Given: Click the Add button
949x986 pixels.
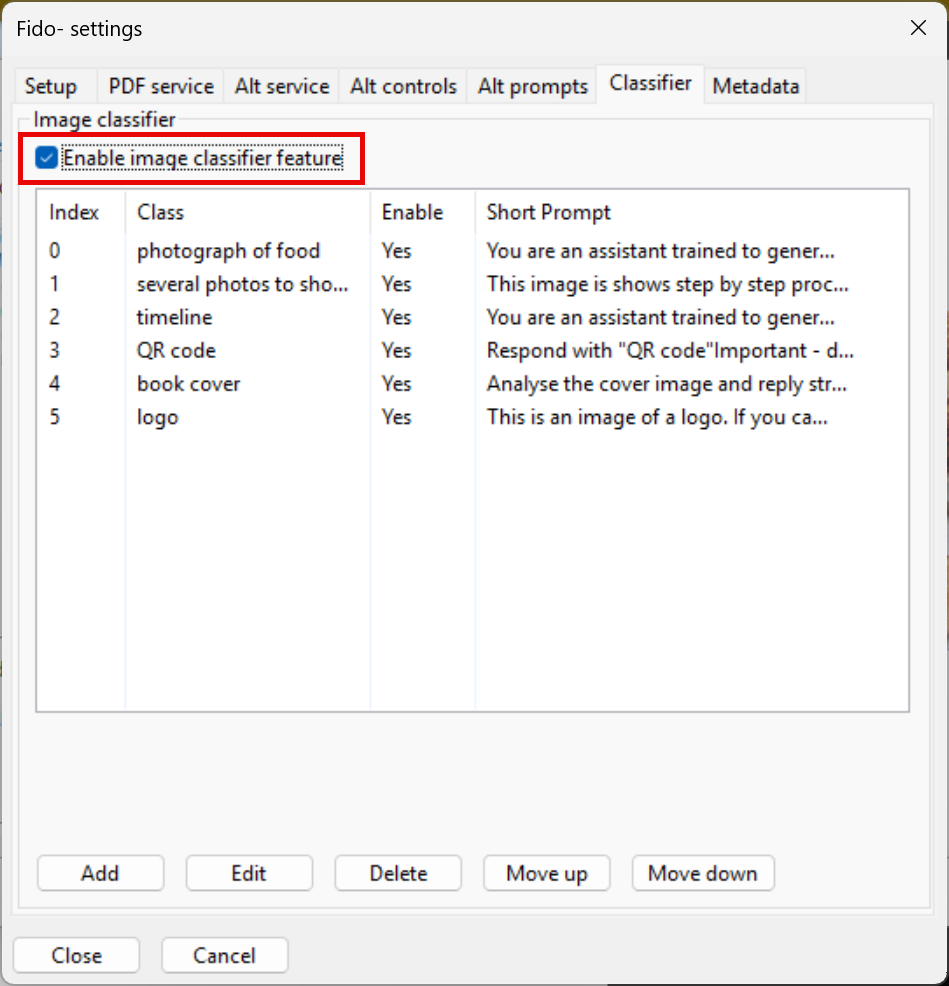Looking at the screenshot, I should coord(101,873).
